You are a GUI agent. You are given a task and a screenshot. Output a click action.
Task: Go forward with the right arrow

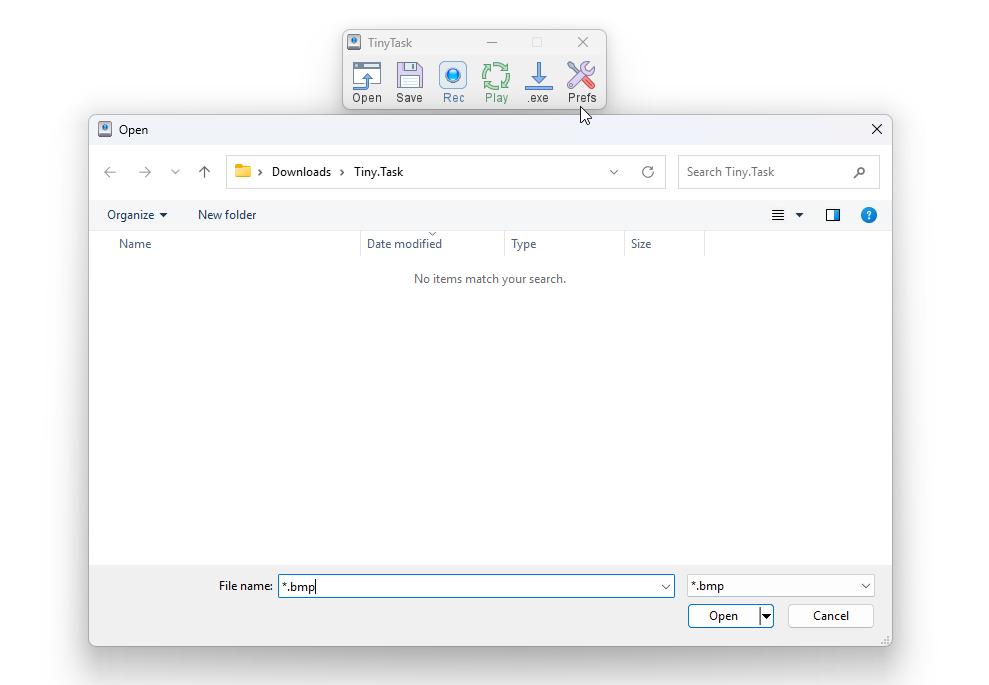coord(145,172)
